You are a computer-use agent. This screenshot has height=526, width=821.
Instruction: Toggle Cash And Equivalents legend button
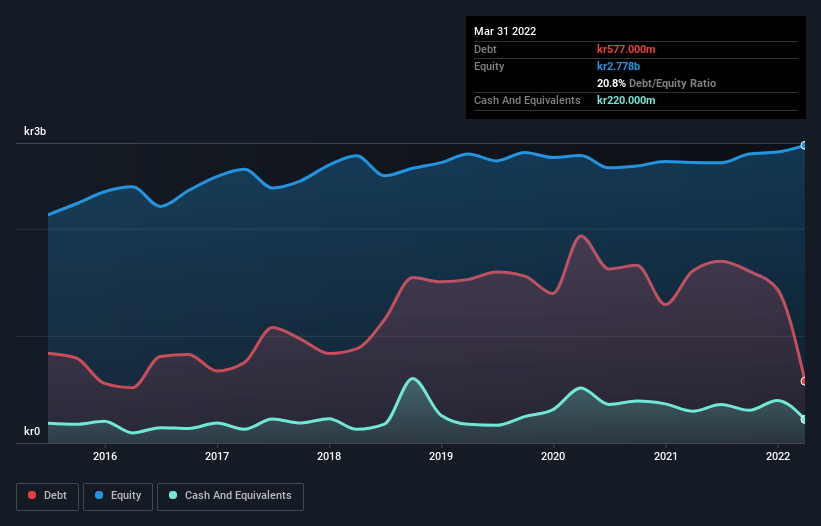(230, 496)
